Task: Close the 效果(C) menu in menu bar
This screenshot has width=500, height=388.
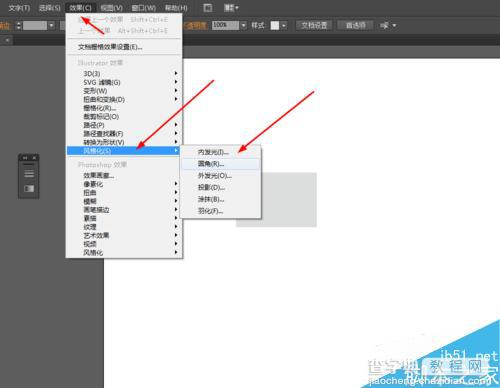Action: (80, 8)
